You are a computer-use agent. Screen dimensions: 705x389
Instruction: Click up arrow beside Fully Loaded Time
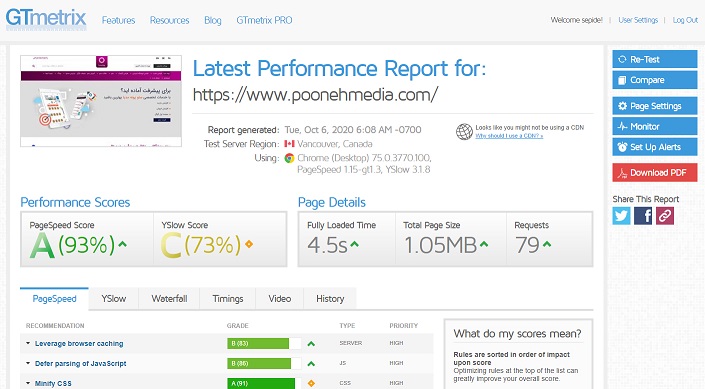[x=354, y=244]
